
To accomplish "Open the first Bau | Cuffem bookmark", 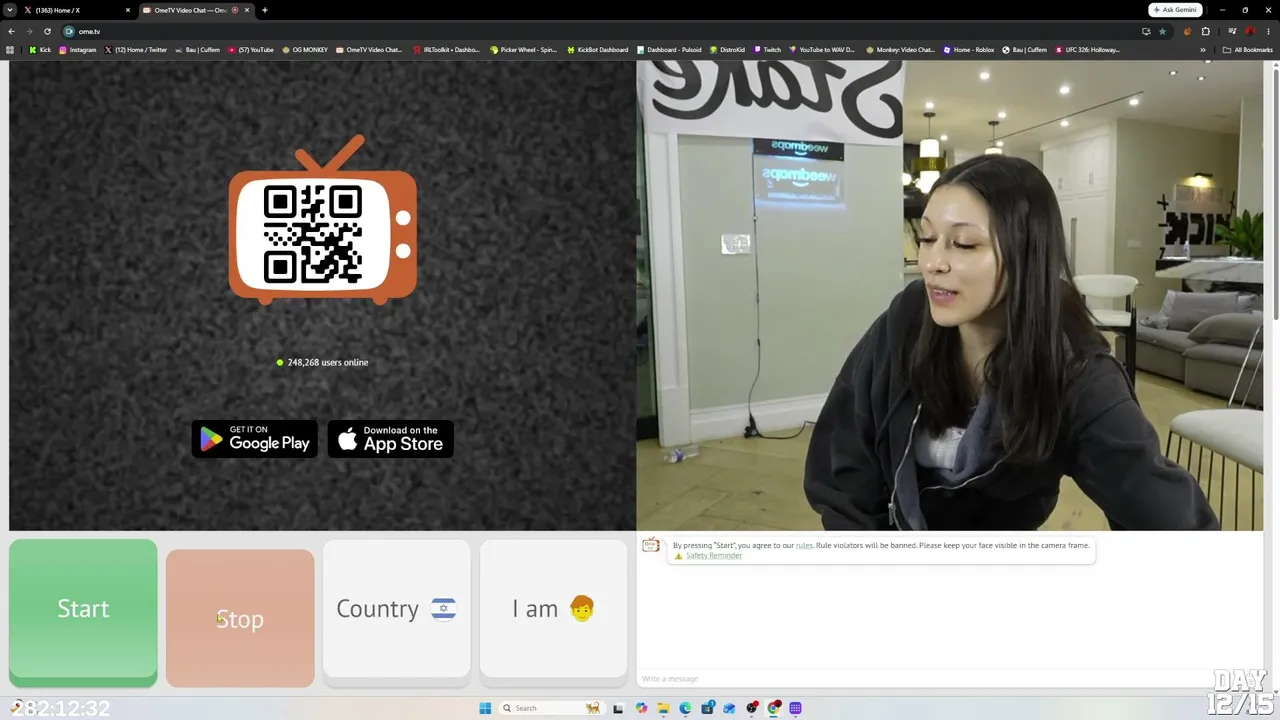I will pyautogui.click(x=197, y=50).
